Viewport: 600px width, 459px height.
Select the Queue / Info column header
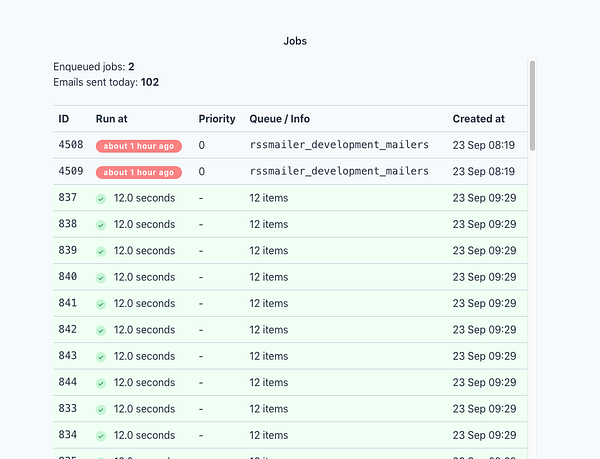coord(279,119)
